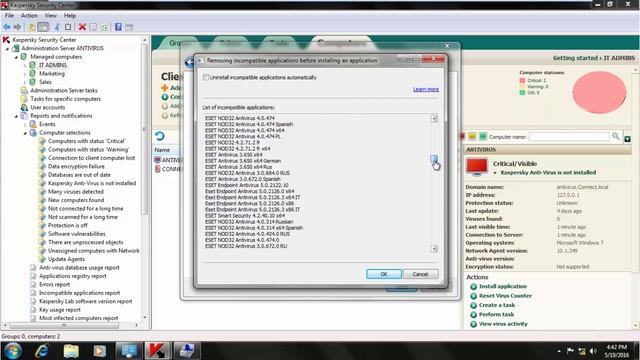Open the Windows Start button
The width and height of the screenshot is (640, 360).
point(12,351)
